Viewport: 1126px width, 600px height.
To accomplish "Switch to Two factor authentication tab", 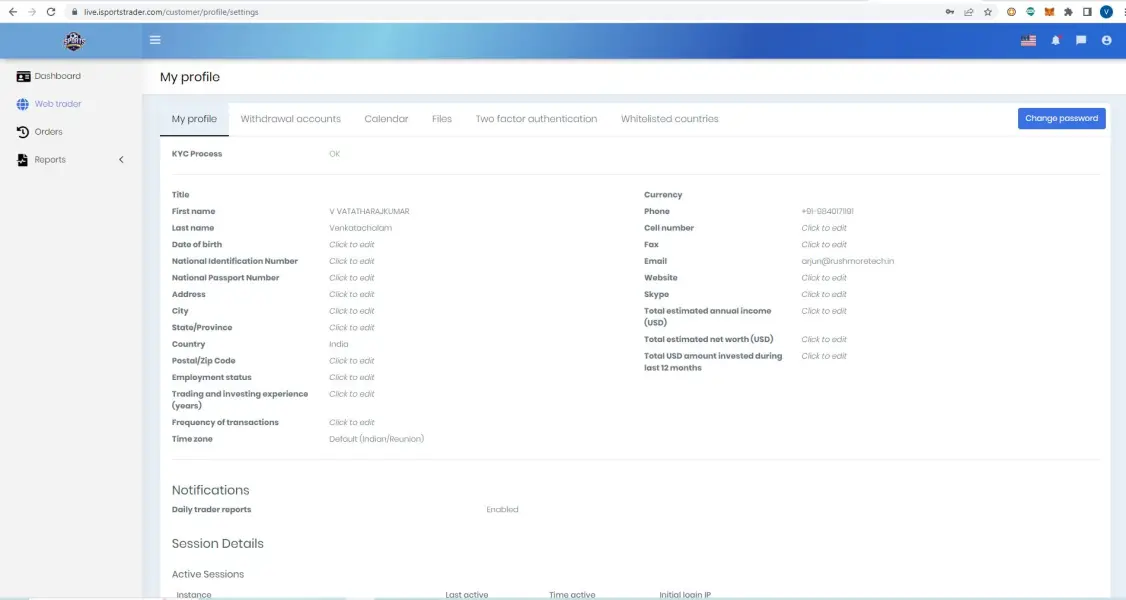I will click(536, 119).
